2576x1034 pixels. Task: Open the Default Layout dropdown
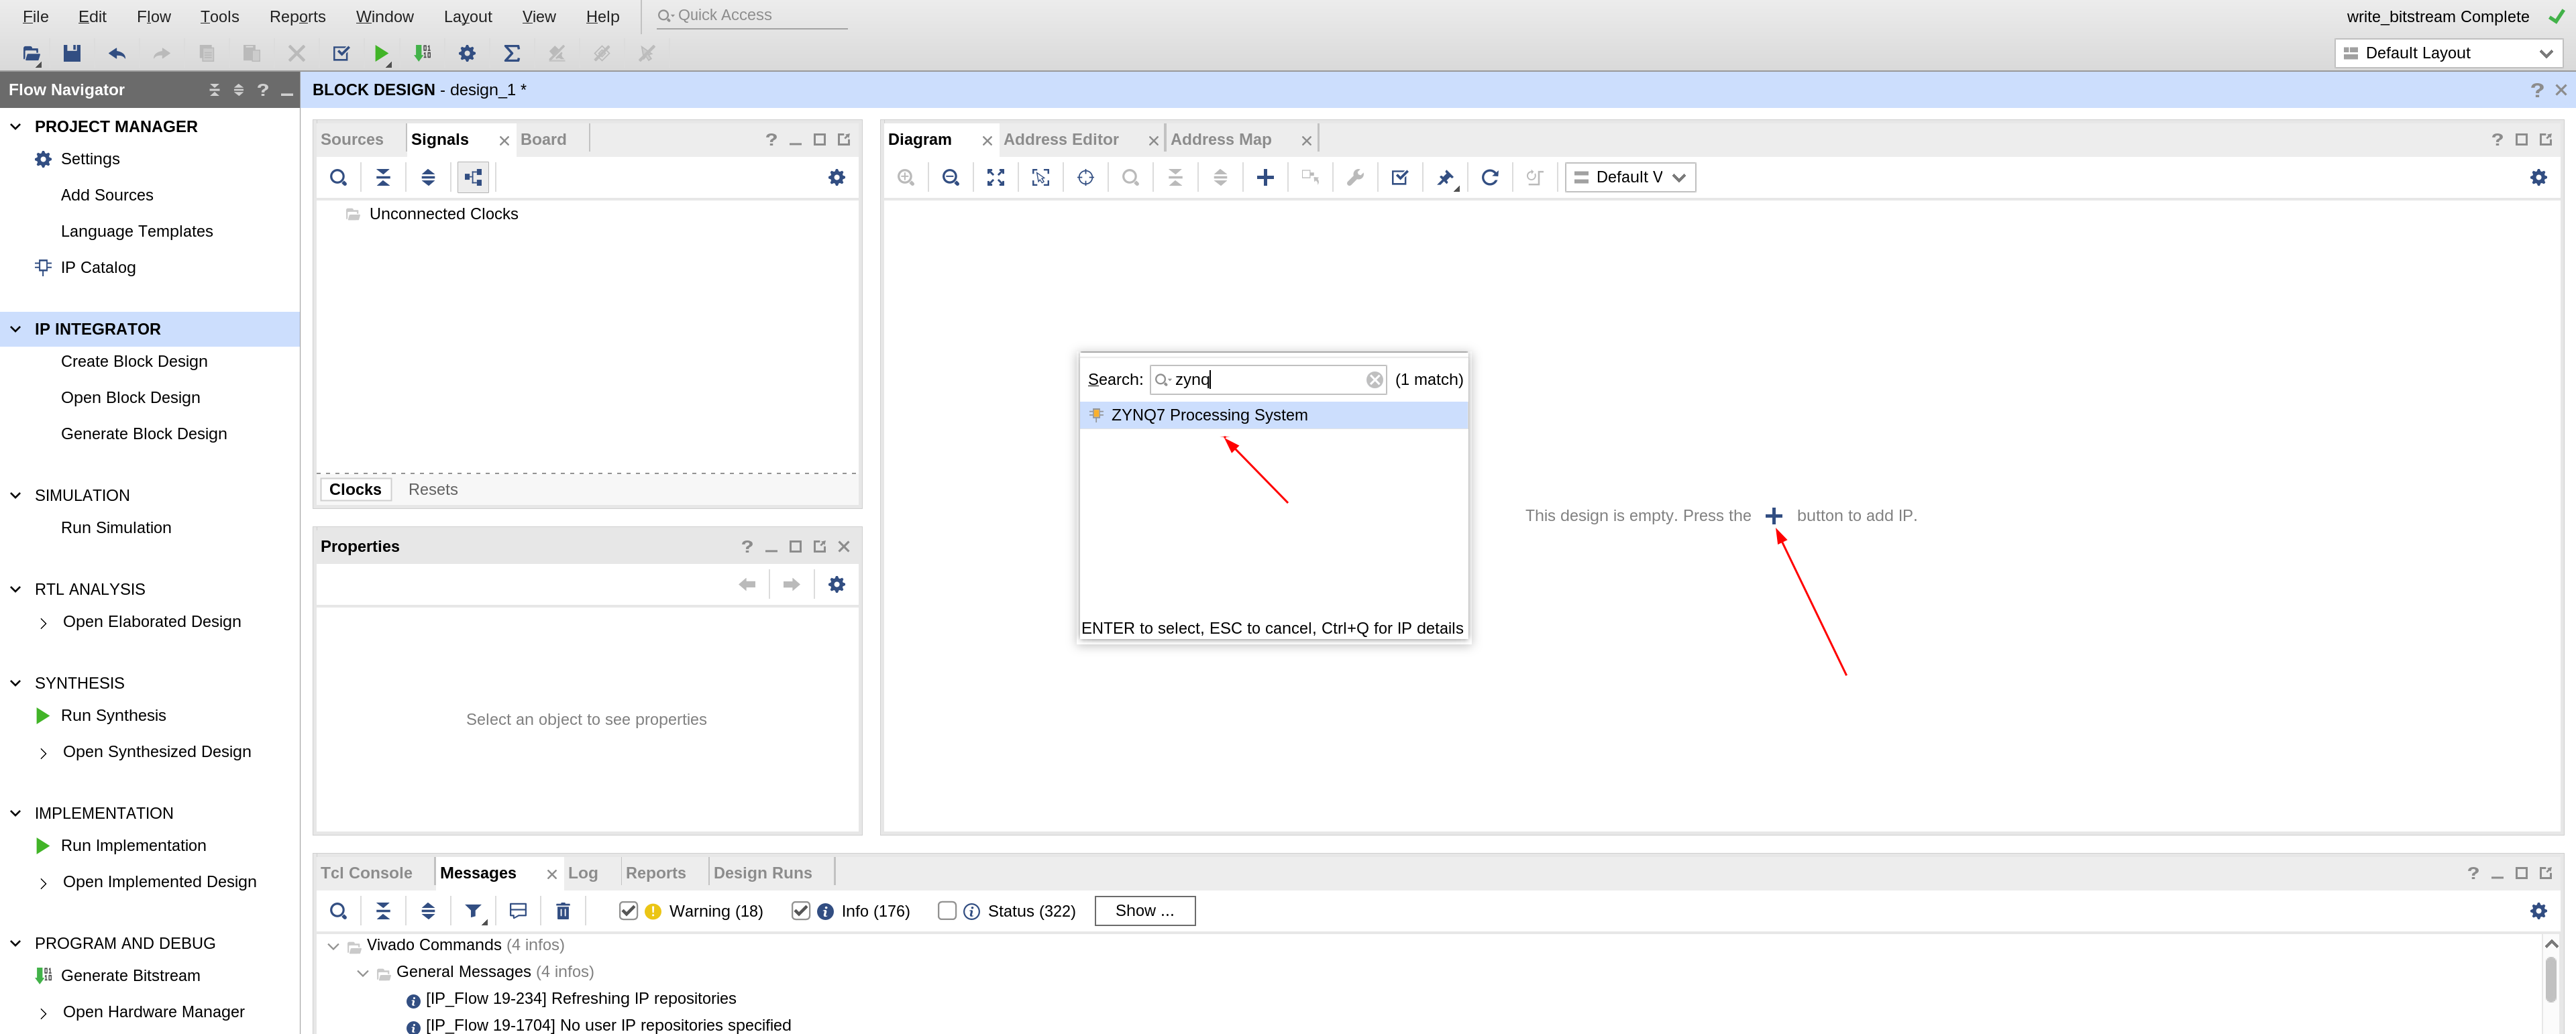pyautogui.click(x=2447, y=53)
